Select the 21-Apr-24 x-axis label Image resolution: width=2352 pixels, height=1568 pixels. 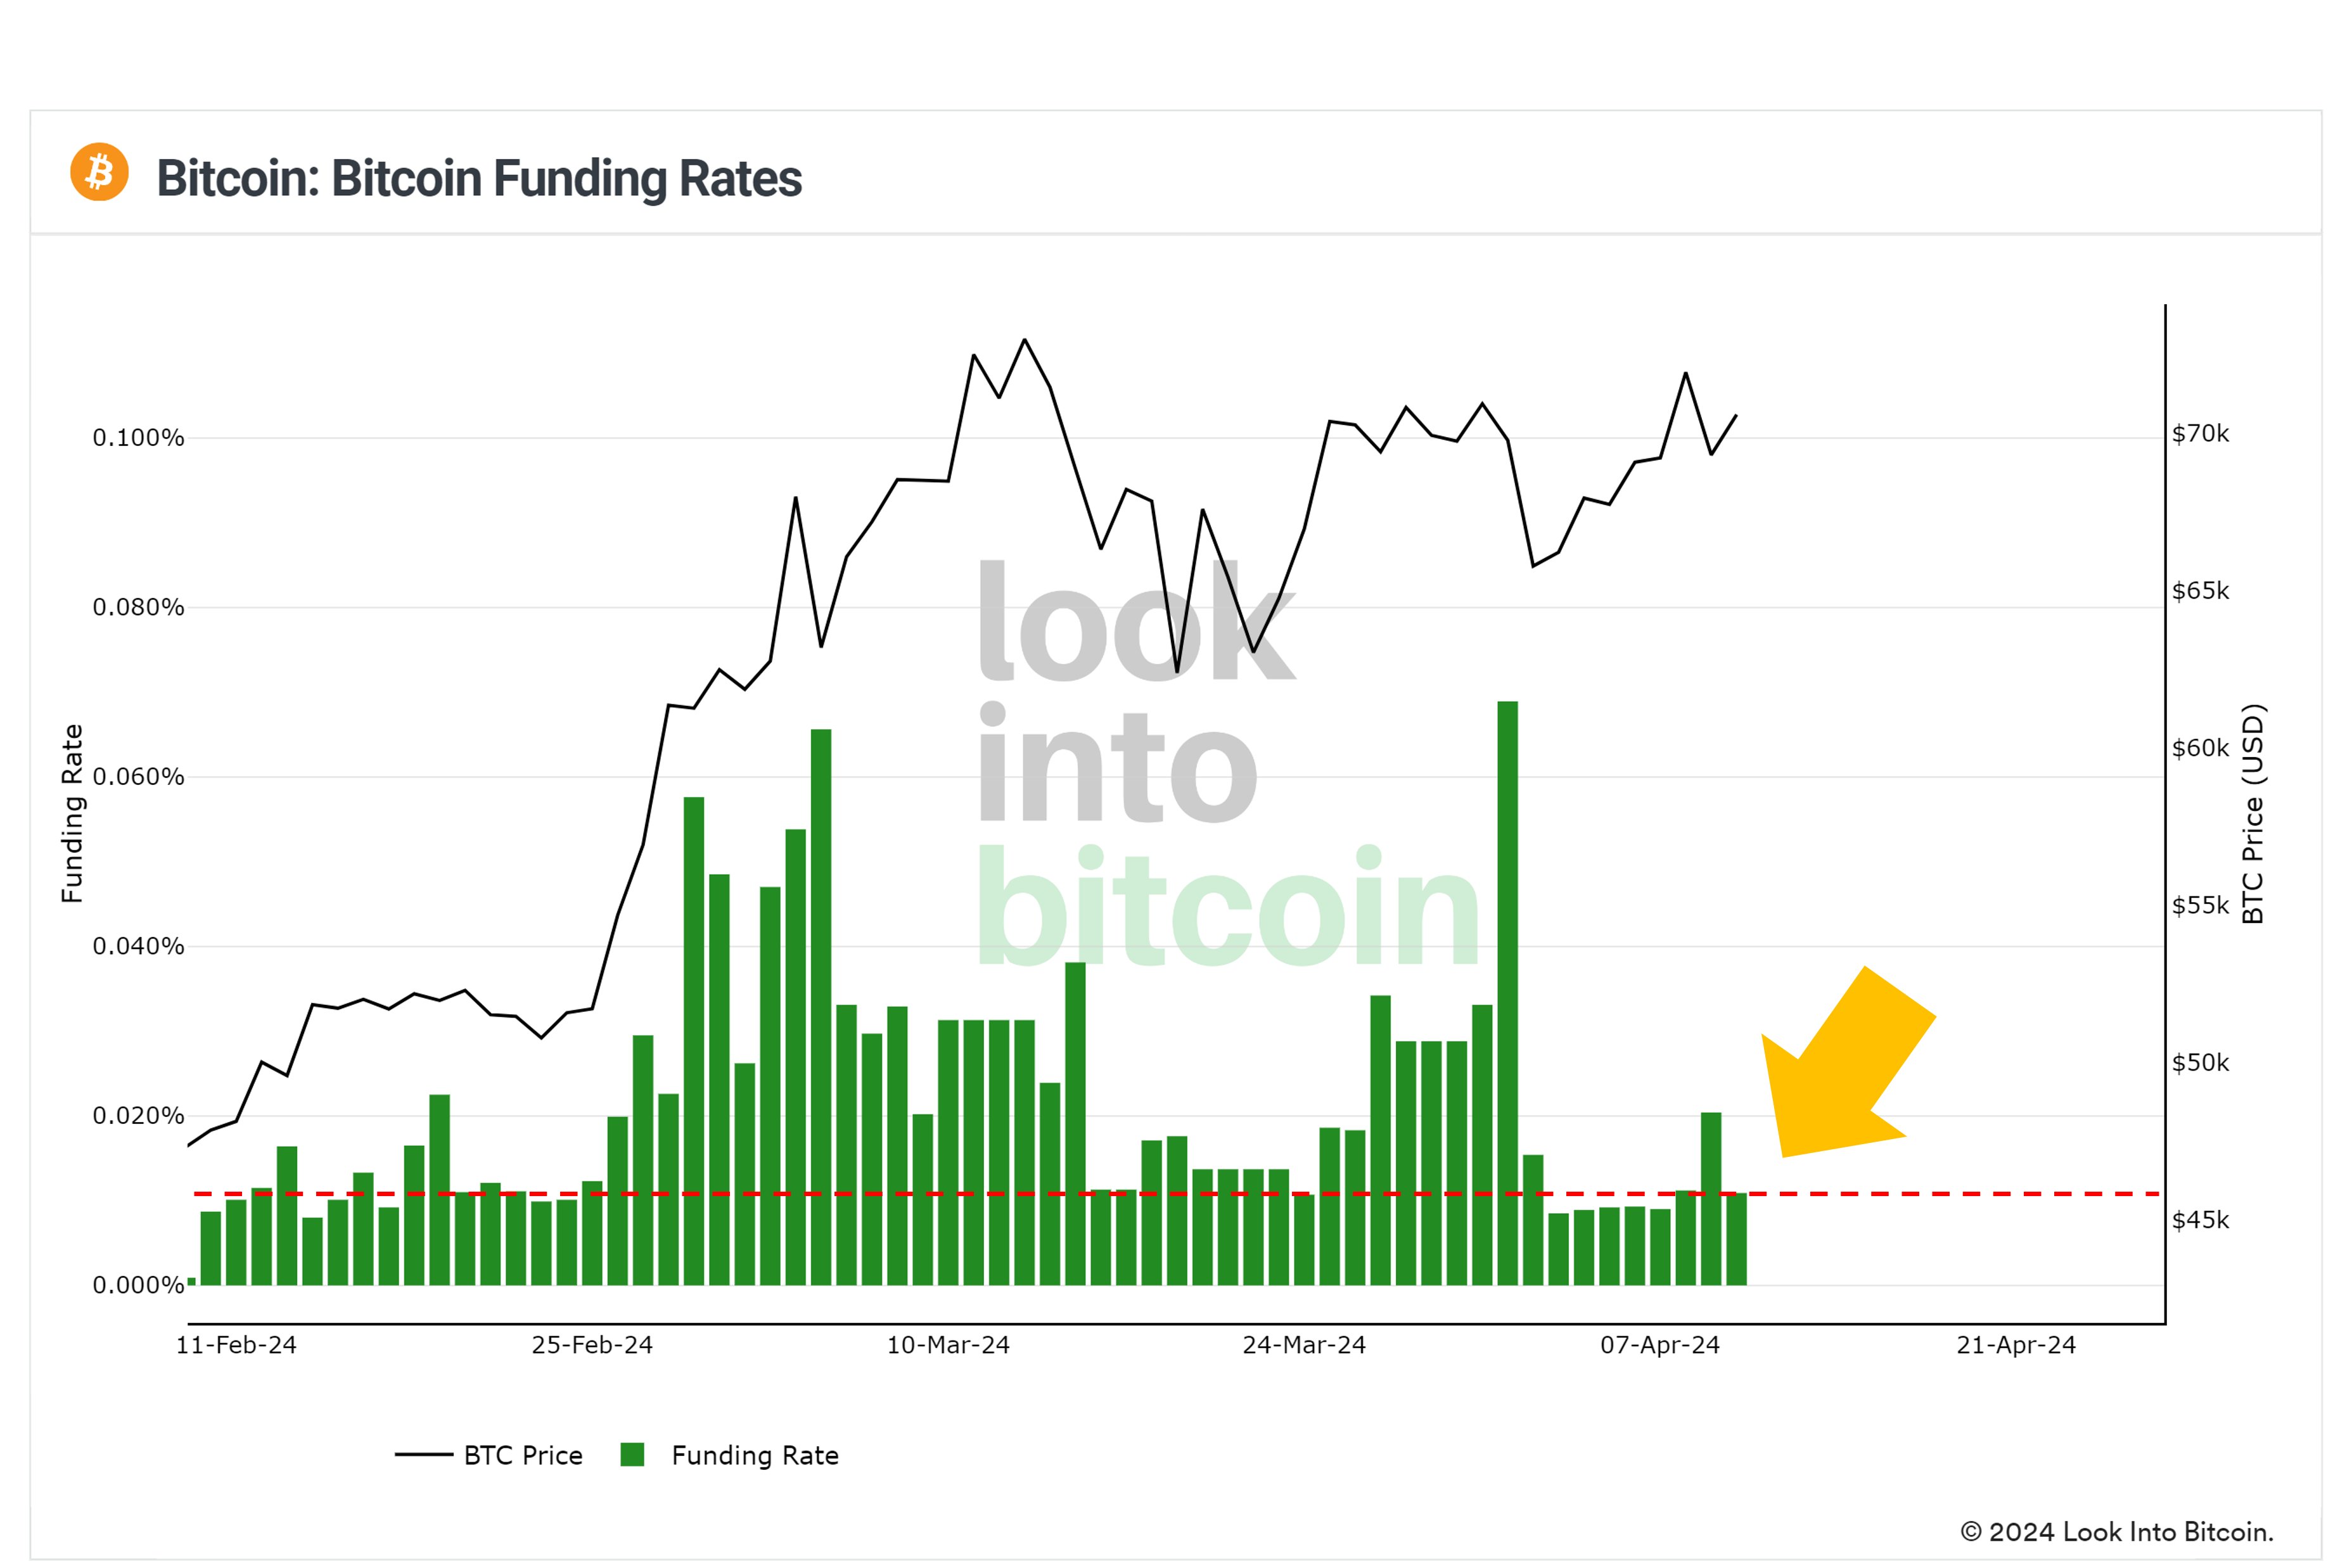2016,1345
